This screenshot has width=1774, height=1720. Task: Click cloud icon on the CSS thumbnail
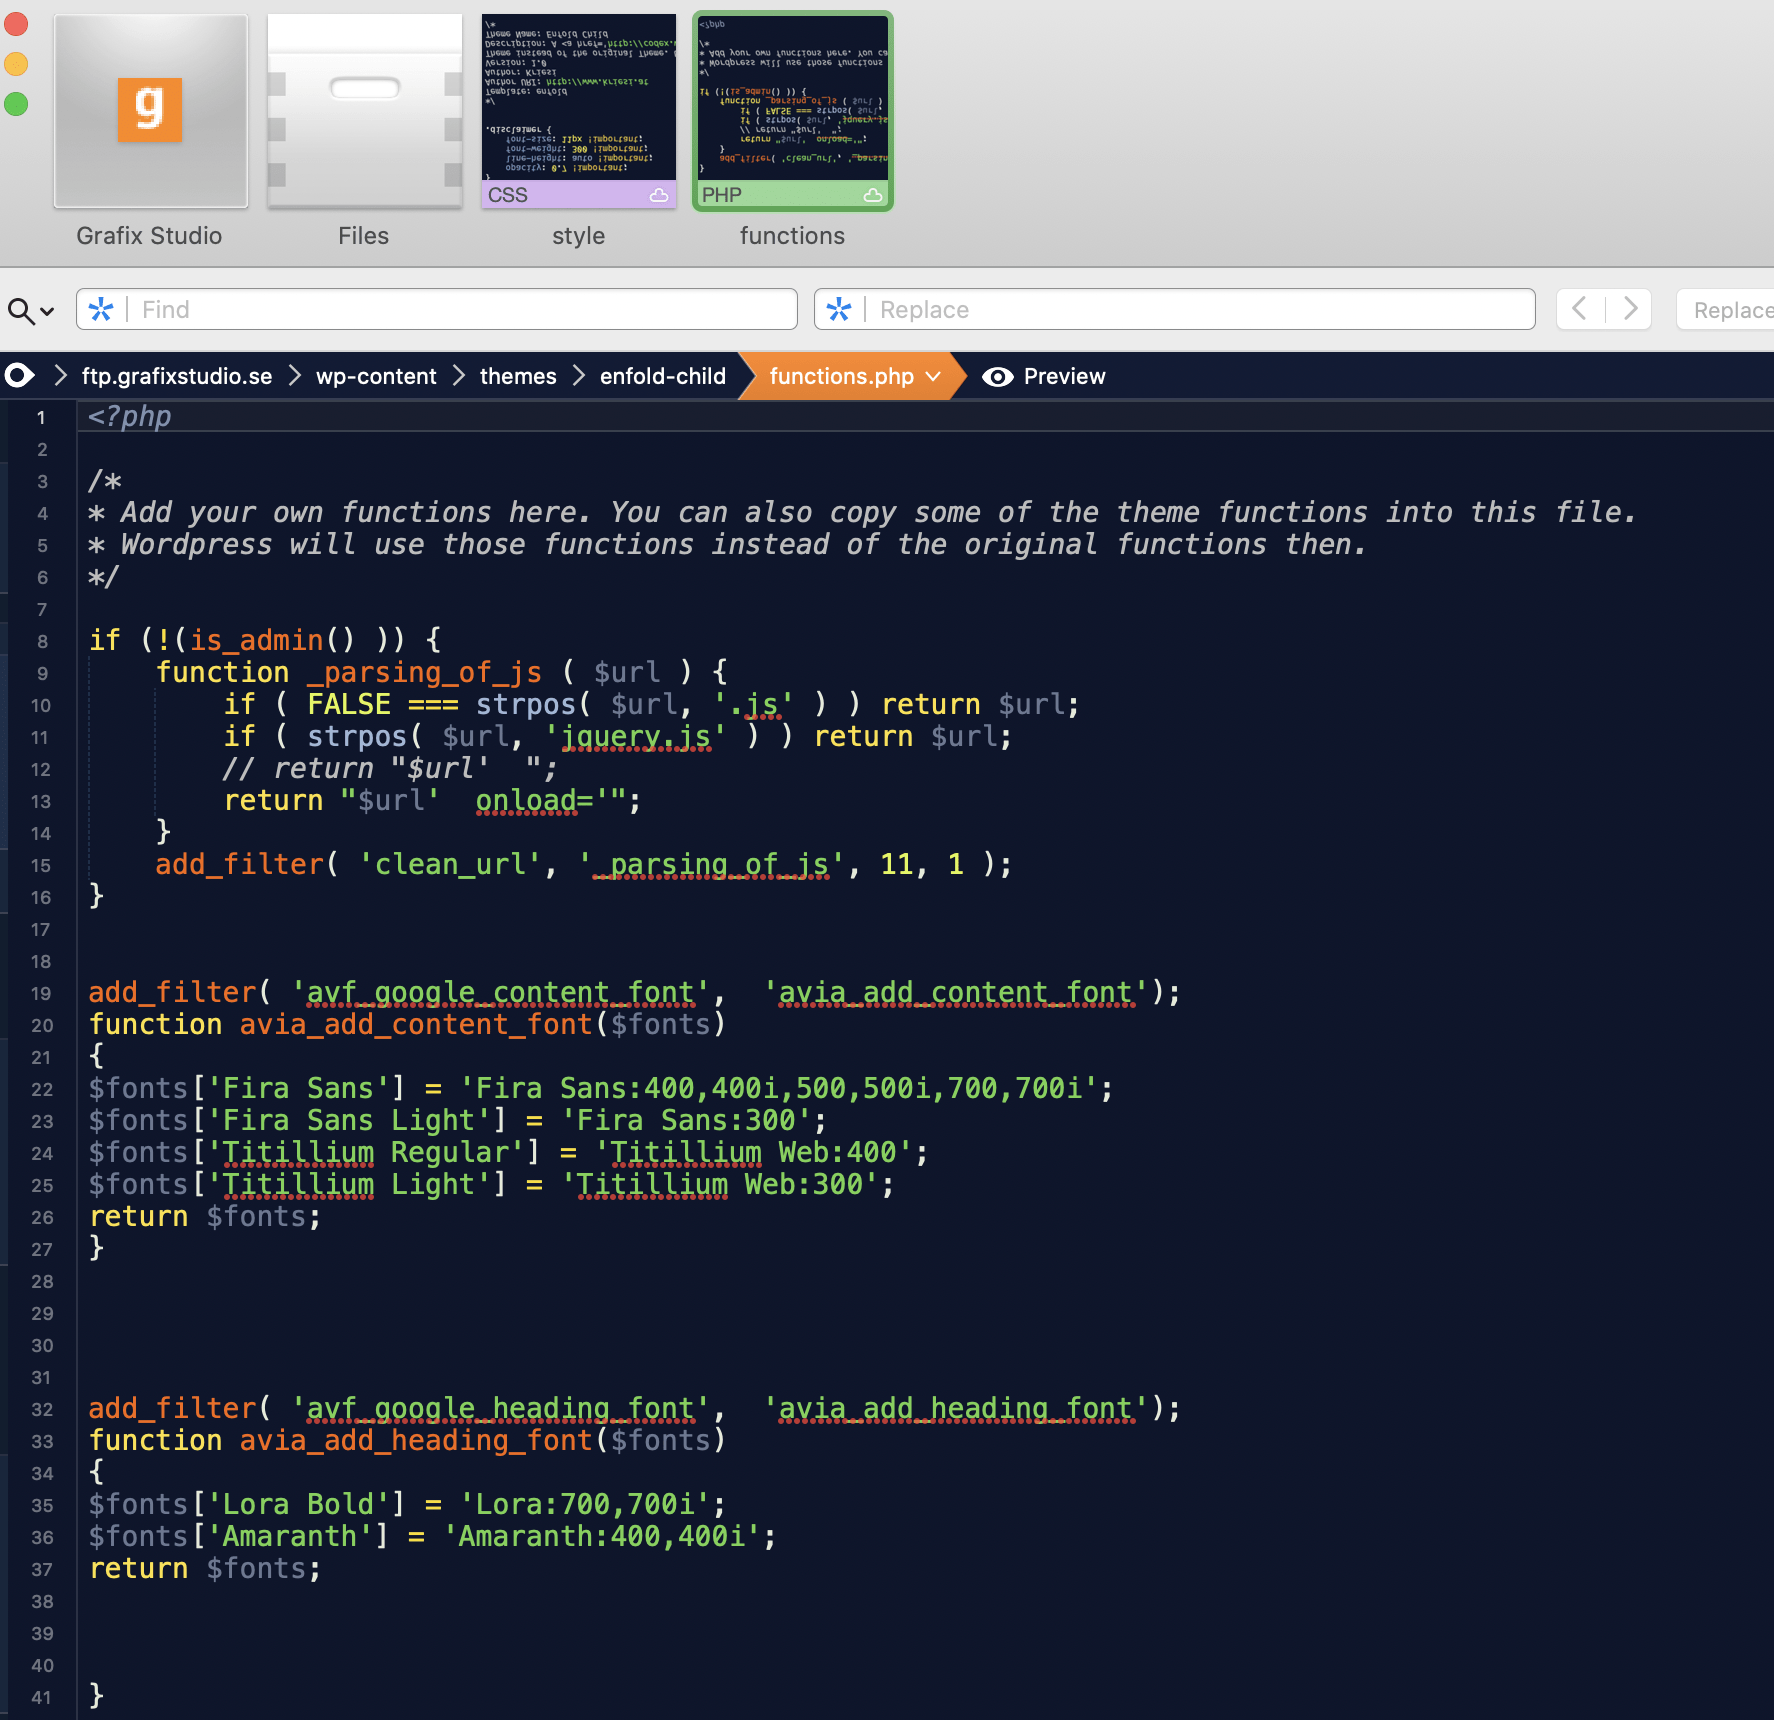(x=659, y=195)
